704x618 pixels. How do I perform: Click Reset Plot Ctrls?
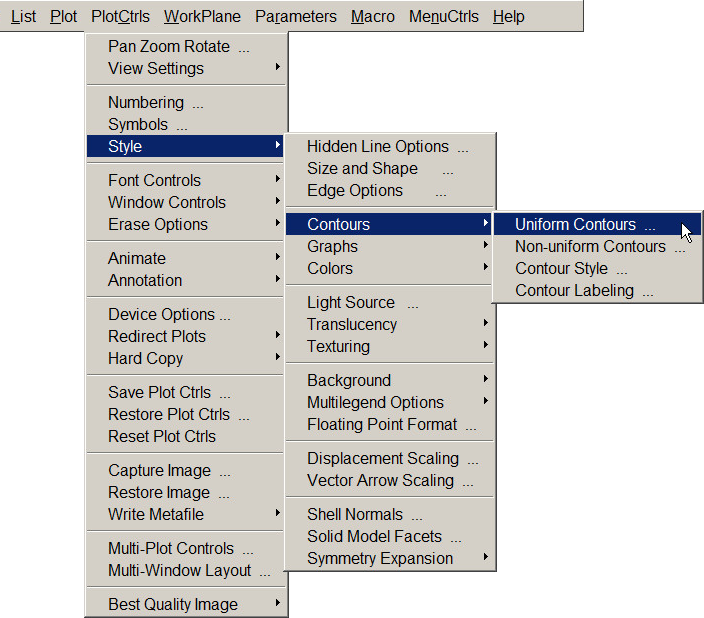click(162, 437)
